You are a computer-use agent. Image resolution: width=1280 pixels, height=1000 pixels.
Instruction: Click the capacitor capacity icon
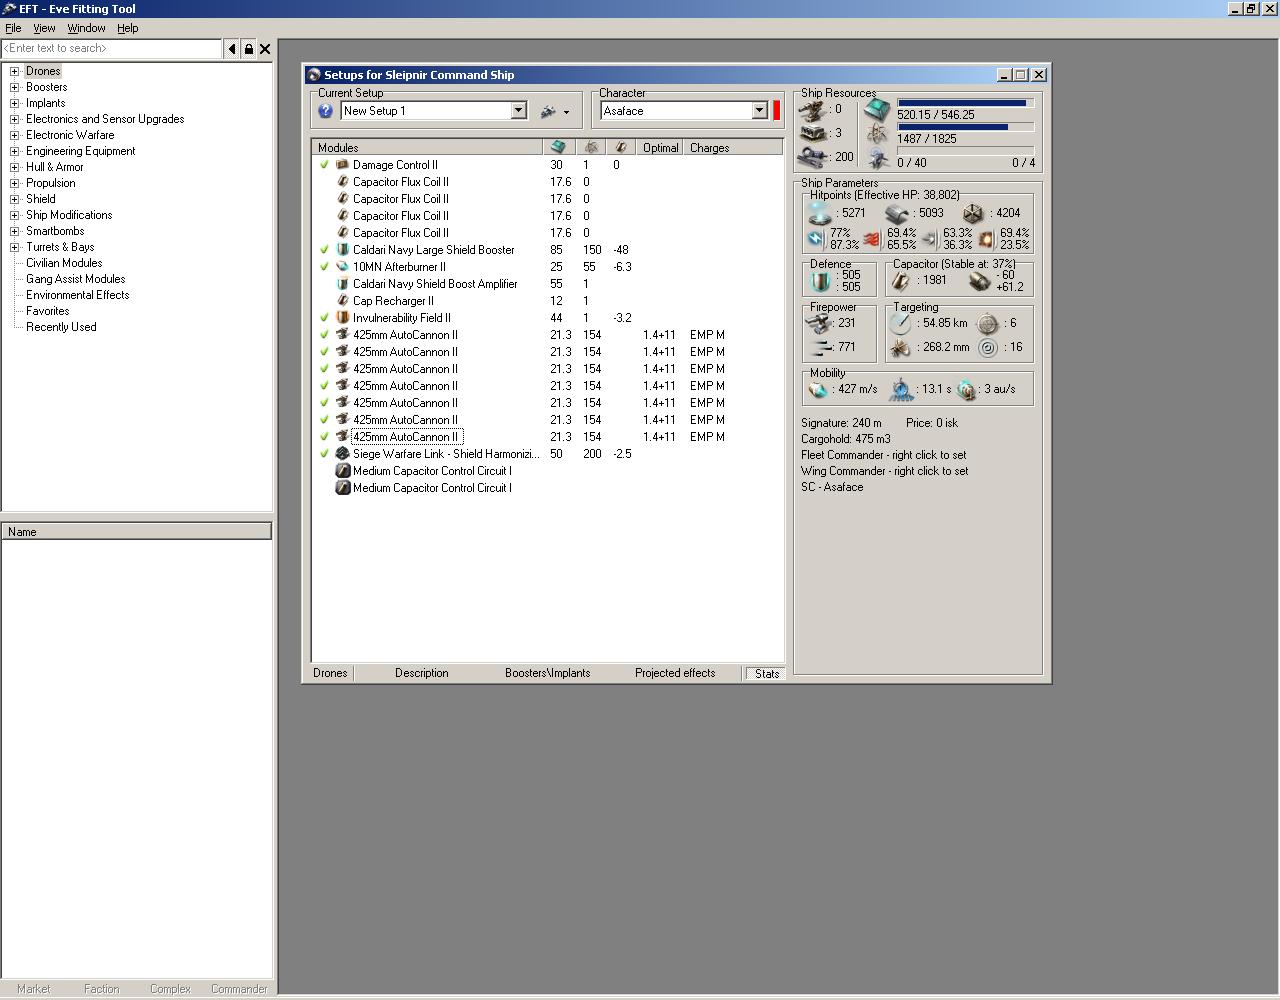(x=900, y=281)
